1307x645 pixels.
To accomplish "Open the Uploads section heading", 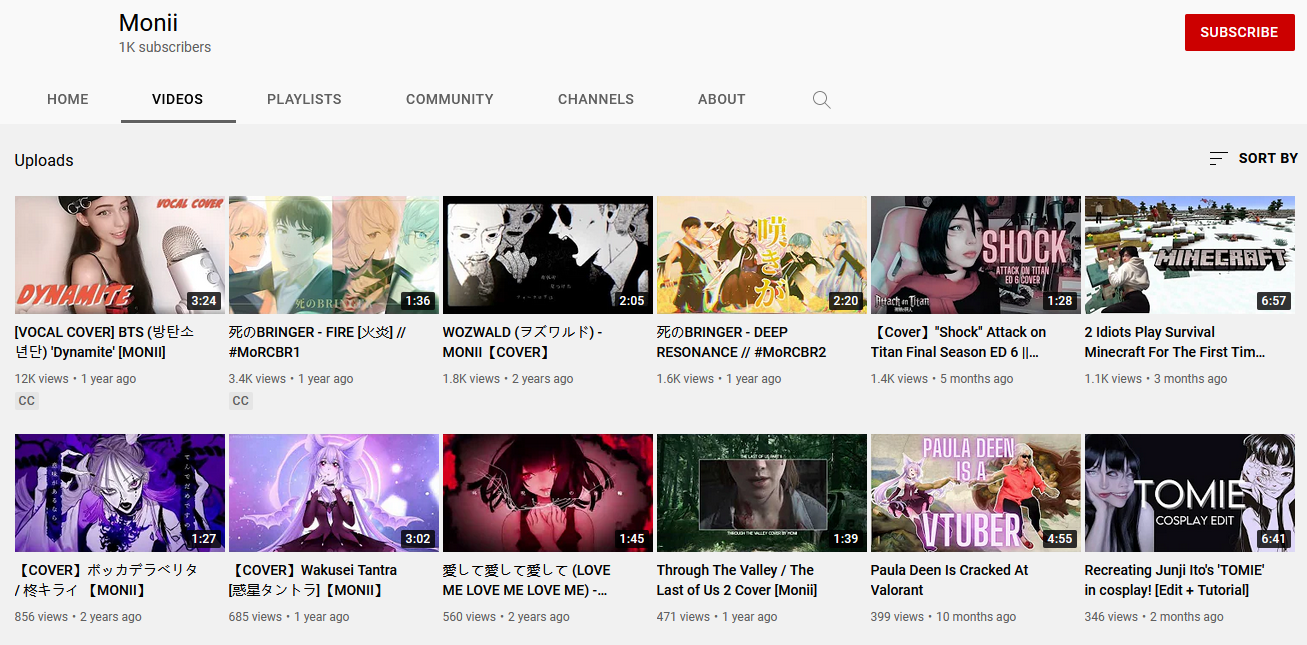I will 44,160.
